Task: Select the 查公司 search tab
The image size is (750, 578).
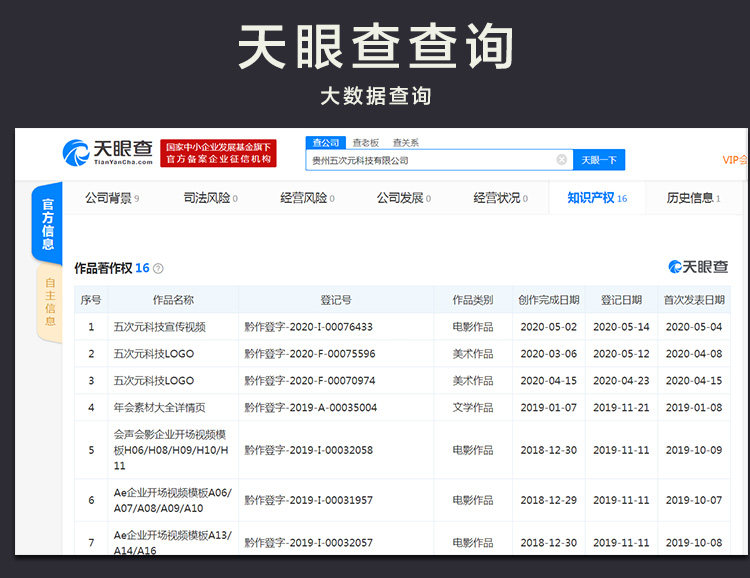Action: [325, 143]
